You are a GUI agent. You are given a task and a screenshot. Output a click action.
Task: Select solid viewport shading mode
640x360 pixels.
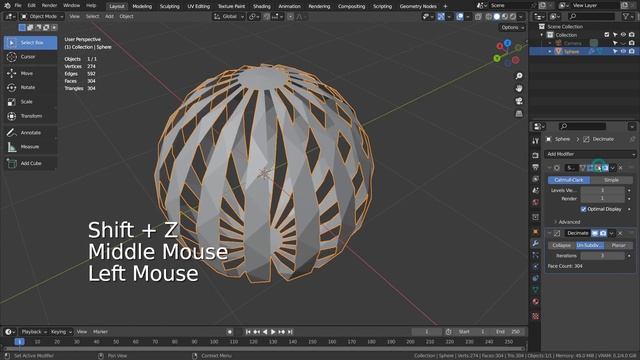click(x=497, y=17)
